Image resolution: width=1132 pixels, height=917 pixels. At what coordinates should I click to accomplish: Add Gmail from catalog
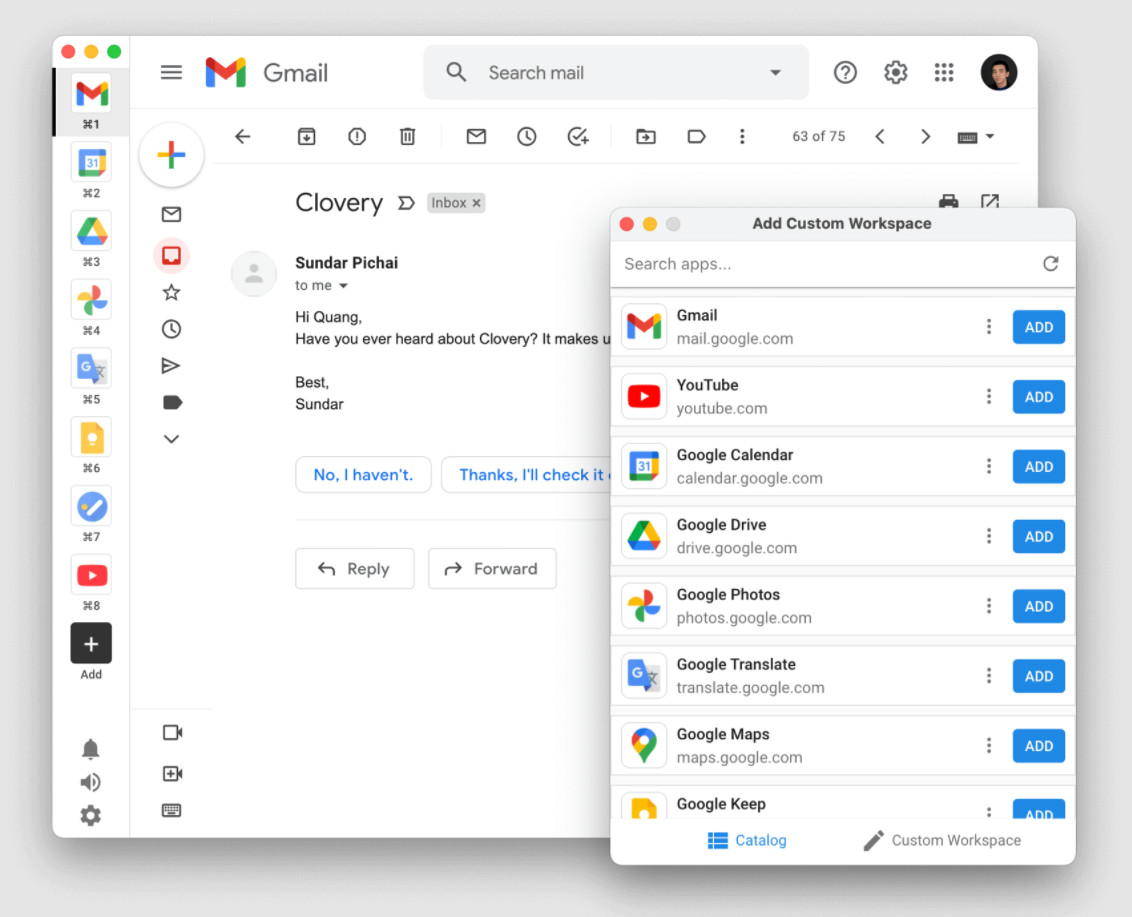pos(1038,327)
